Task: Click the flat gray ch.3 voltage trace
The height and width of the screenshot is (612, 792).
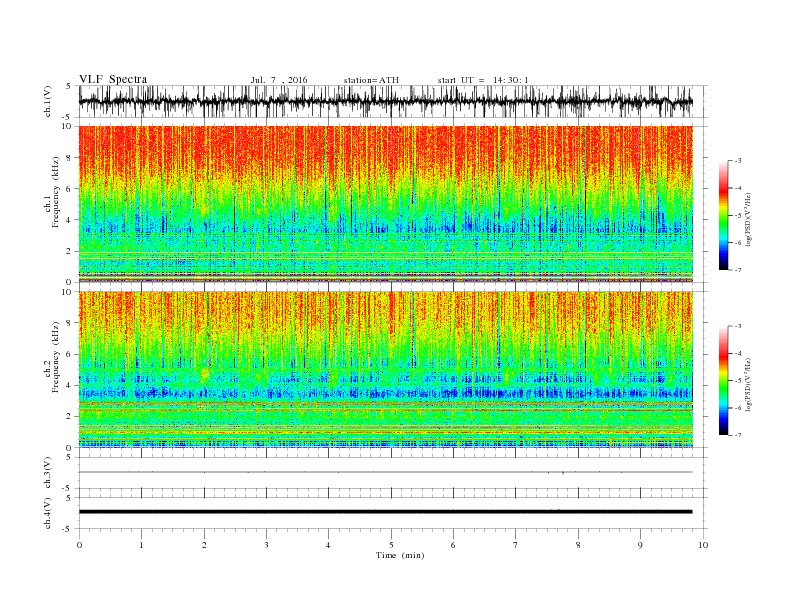Action: 386,472
